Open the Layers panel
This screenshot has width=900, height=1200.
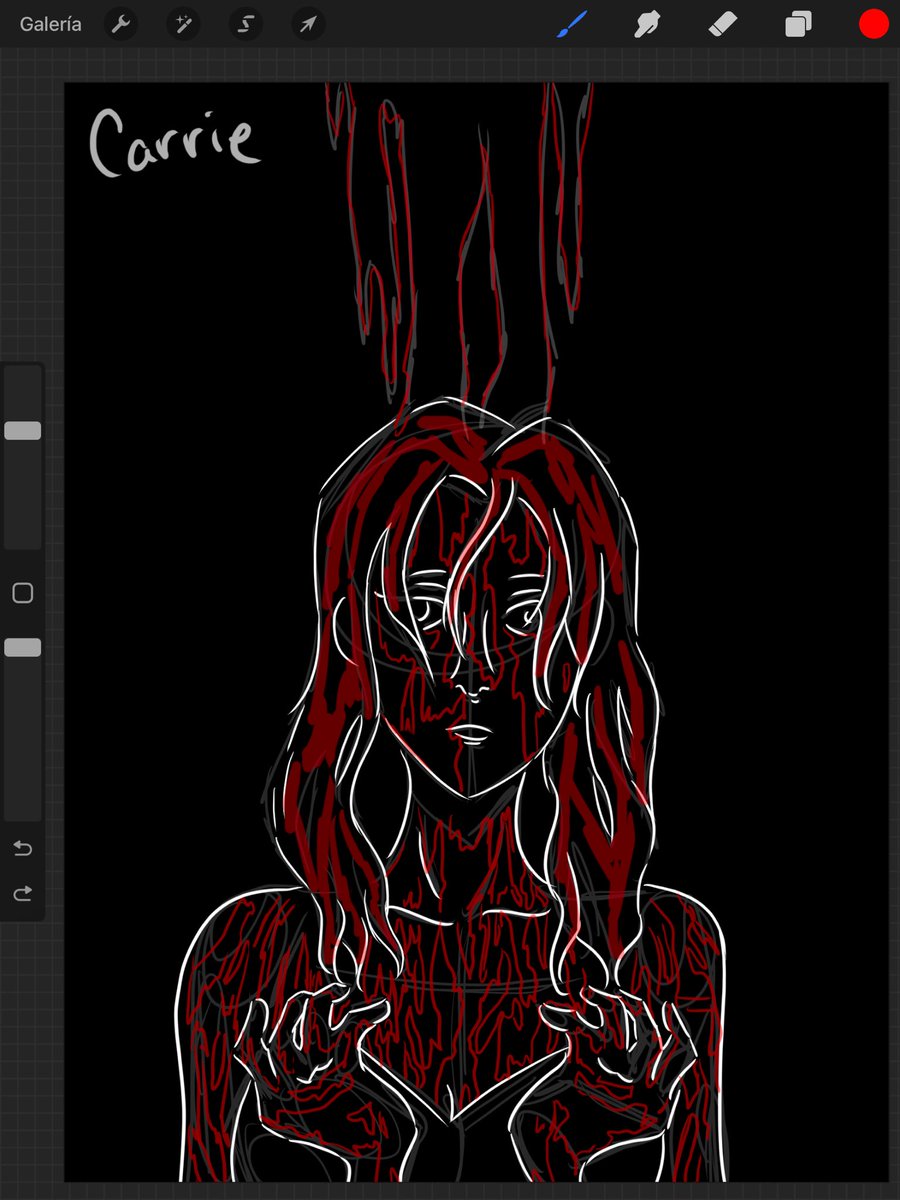tap(798, 24)
